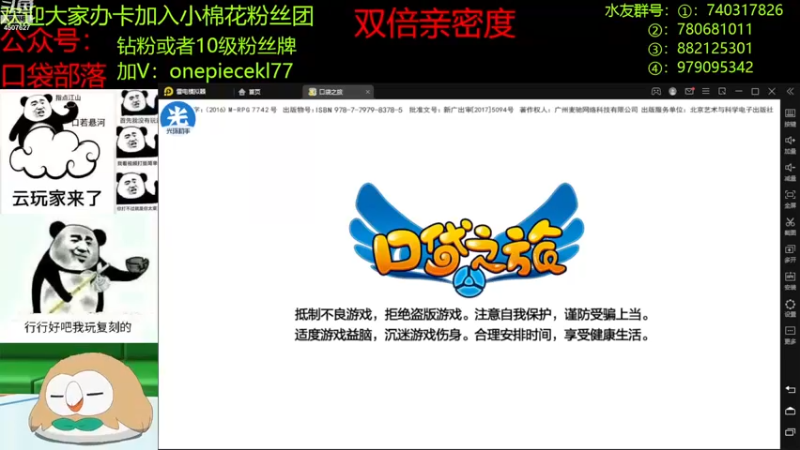Click the onepiecekl77 WeChat ID text
800x450 pixels.
(x=231, y=71)
